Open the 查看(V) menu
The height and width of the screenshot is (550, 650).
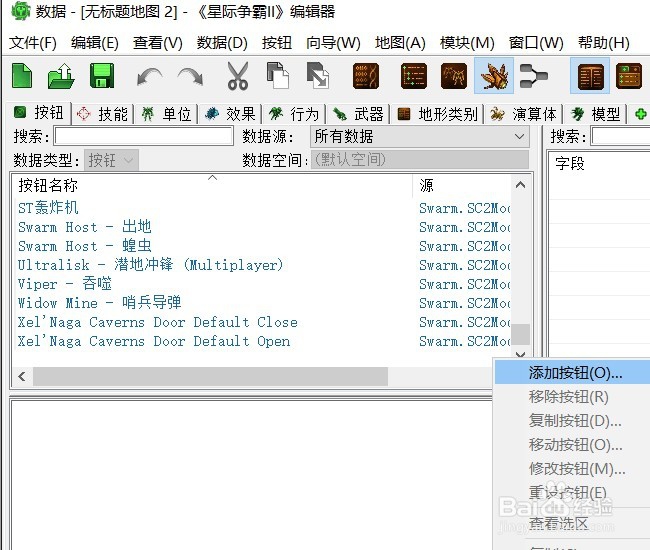point(158,43)
